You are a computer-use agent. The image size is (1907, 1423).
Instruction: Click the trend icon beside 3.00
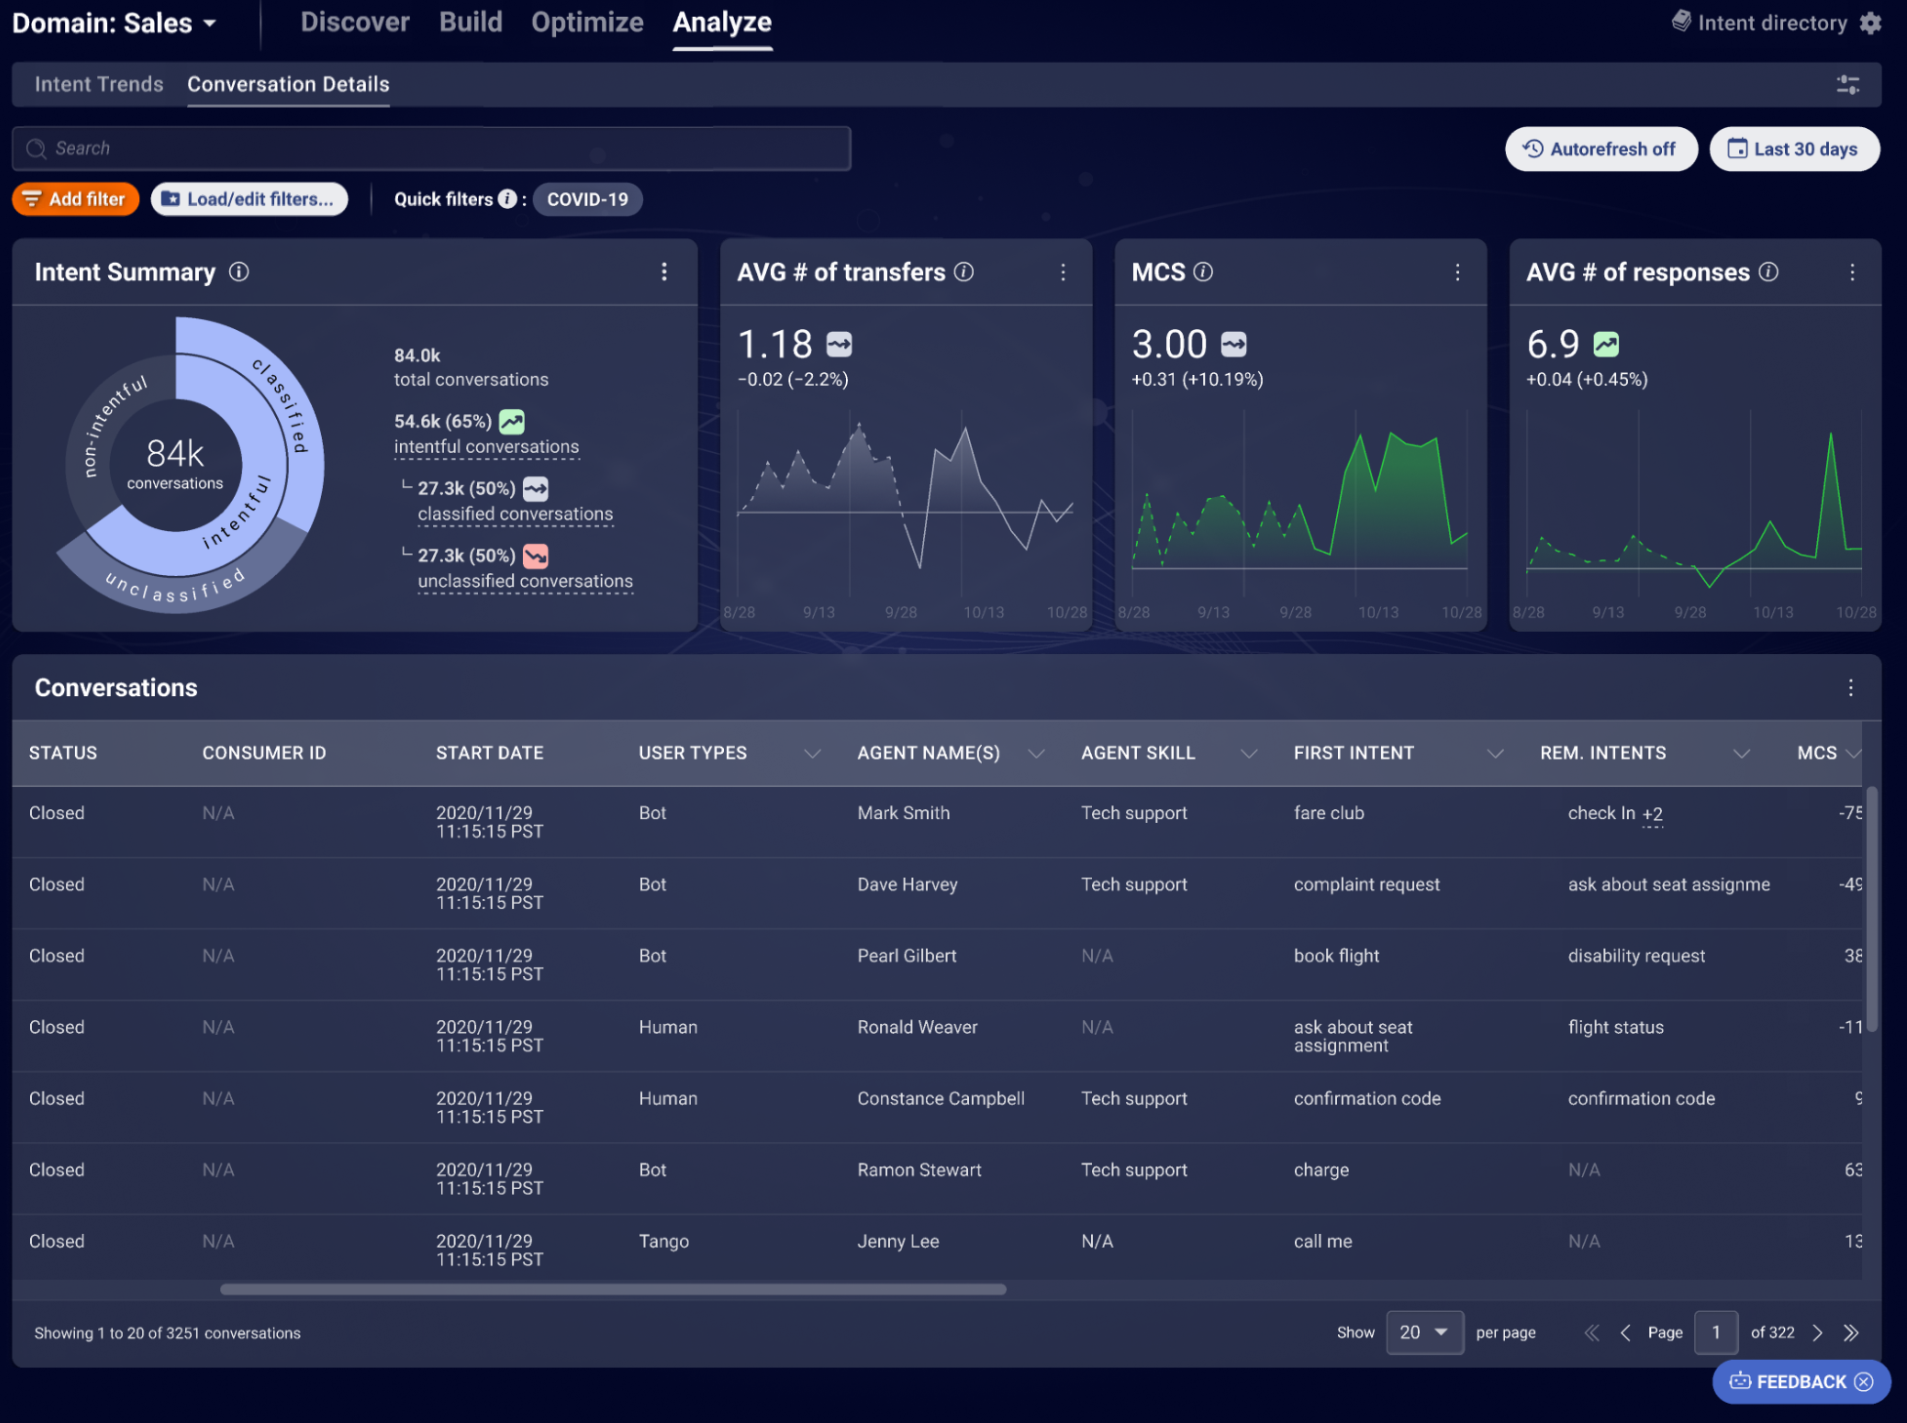click(x=1234, y=345)
